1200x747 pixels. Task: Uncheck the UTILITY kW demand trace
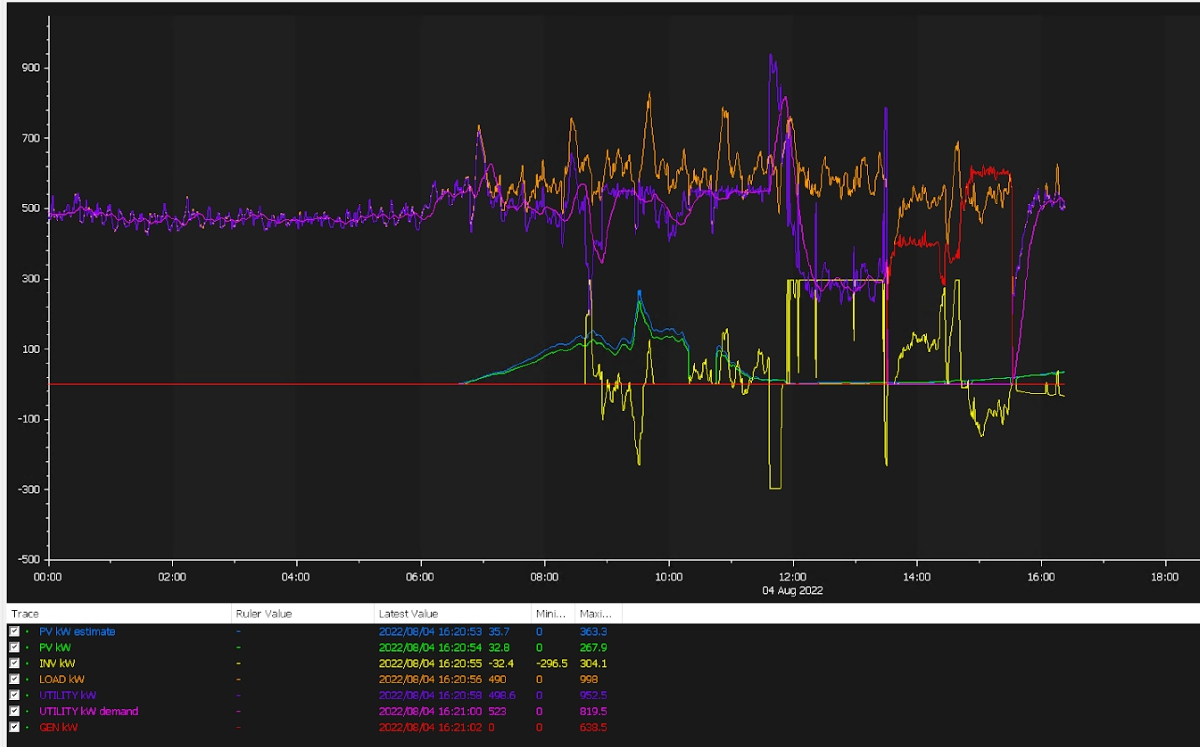coord(14,711)
